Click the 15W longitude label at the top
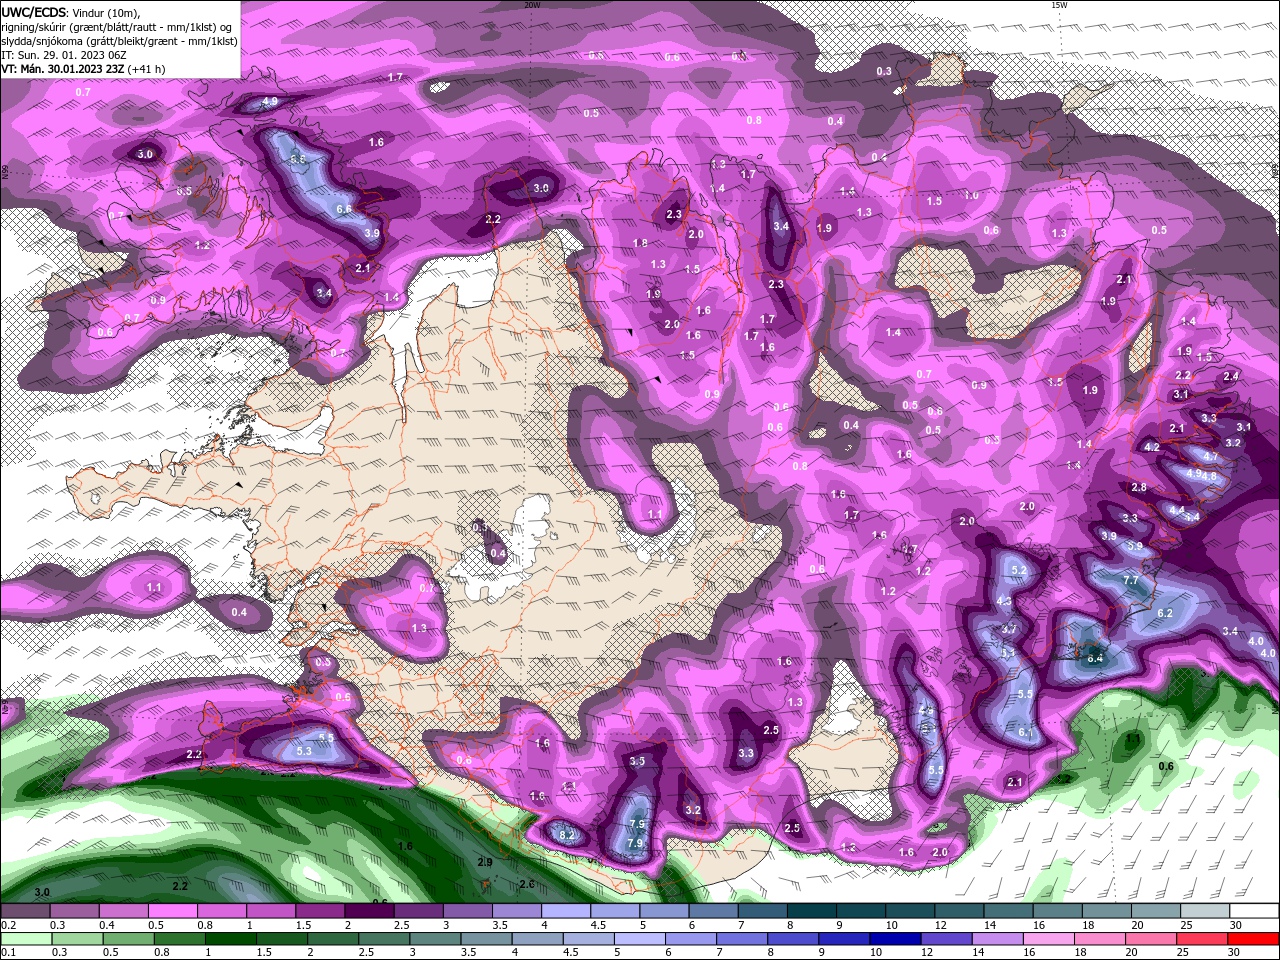The image size is (1280, 960). pyautogui.click(x=1060, y=5)
